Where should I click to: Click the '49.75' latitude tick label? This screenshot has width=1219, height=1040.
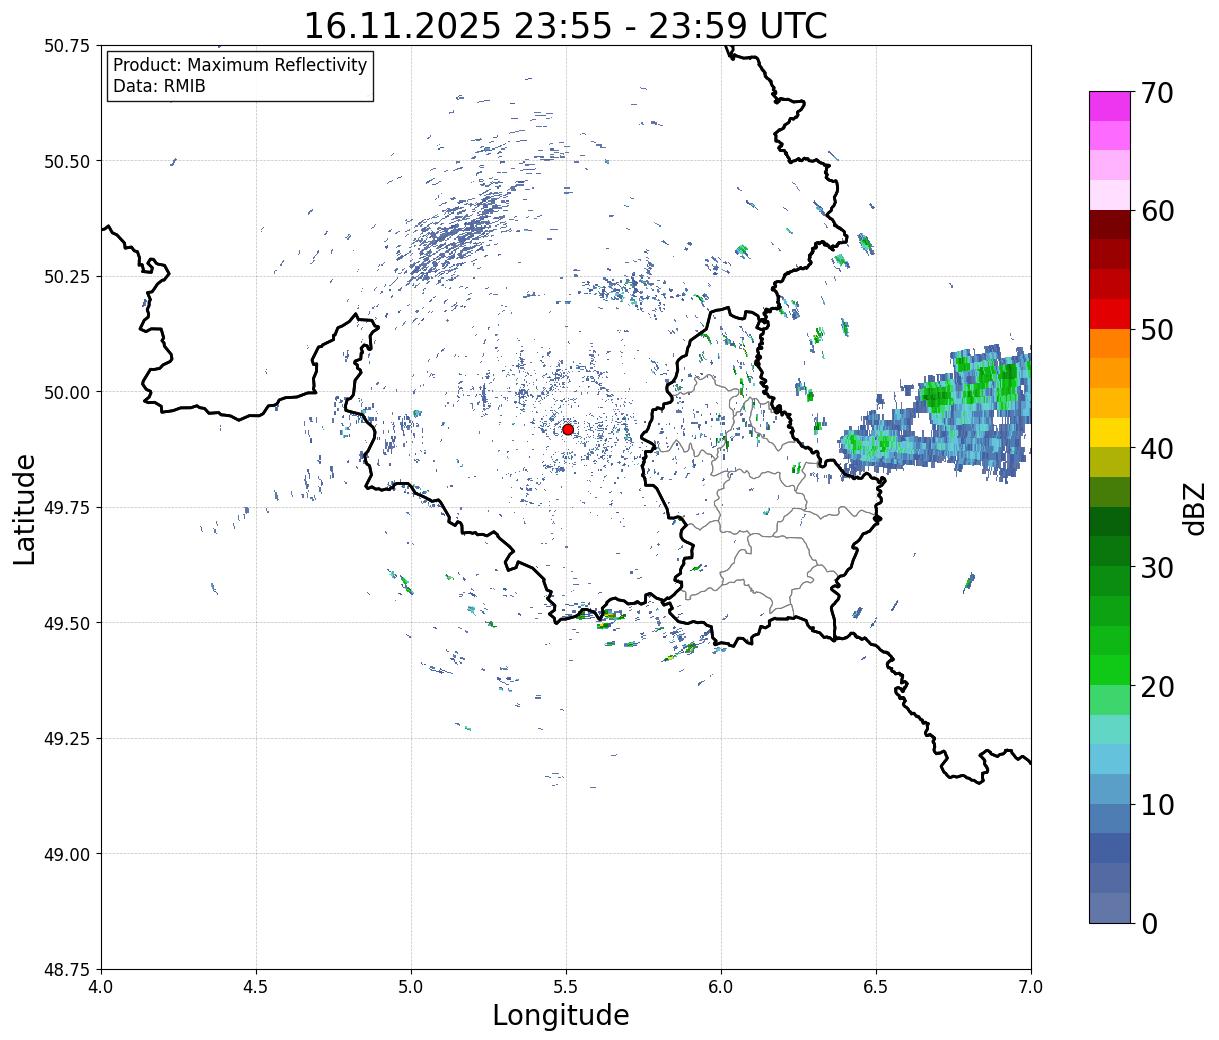(x=67, y=508)
